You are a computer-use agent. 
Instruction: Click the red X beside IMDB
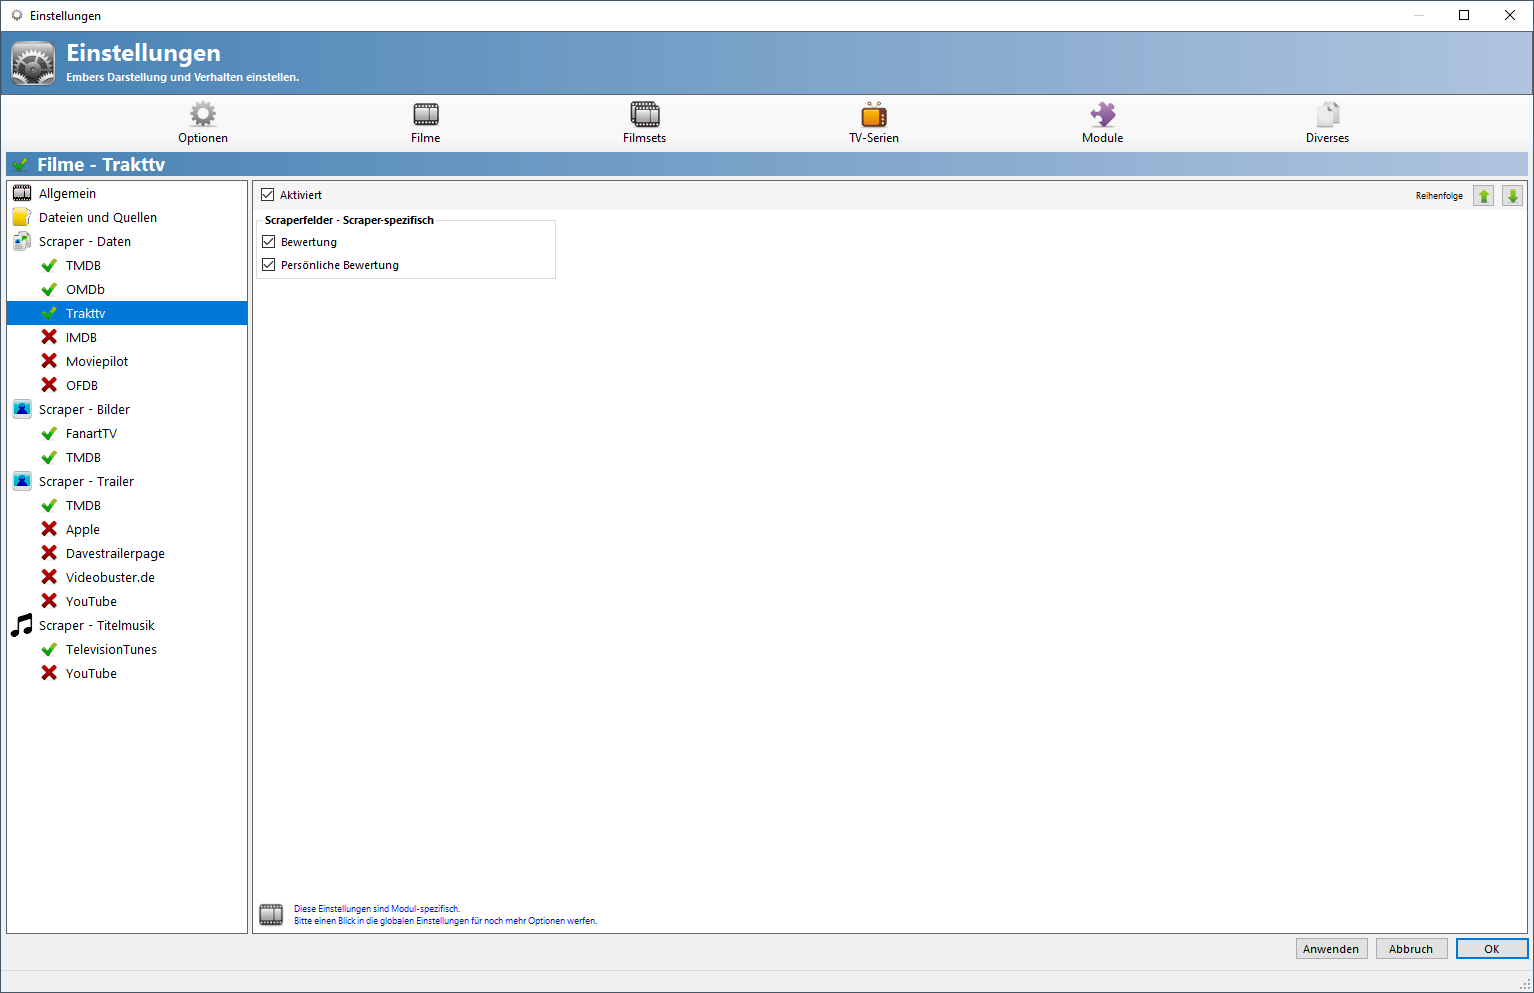49,337
